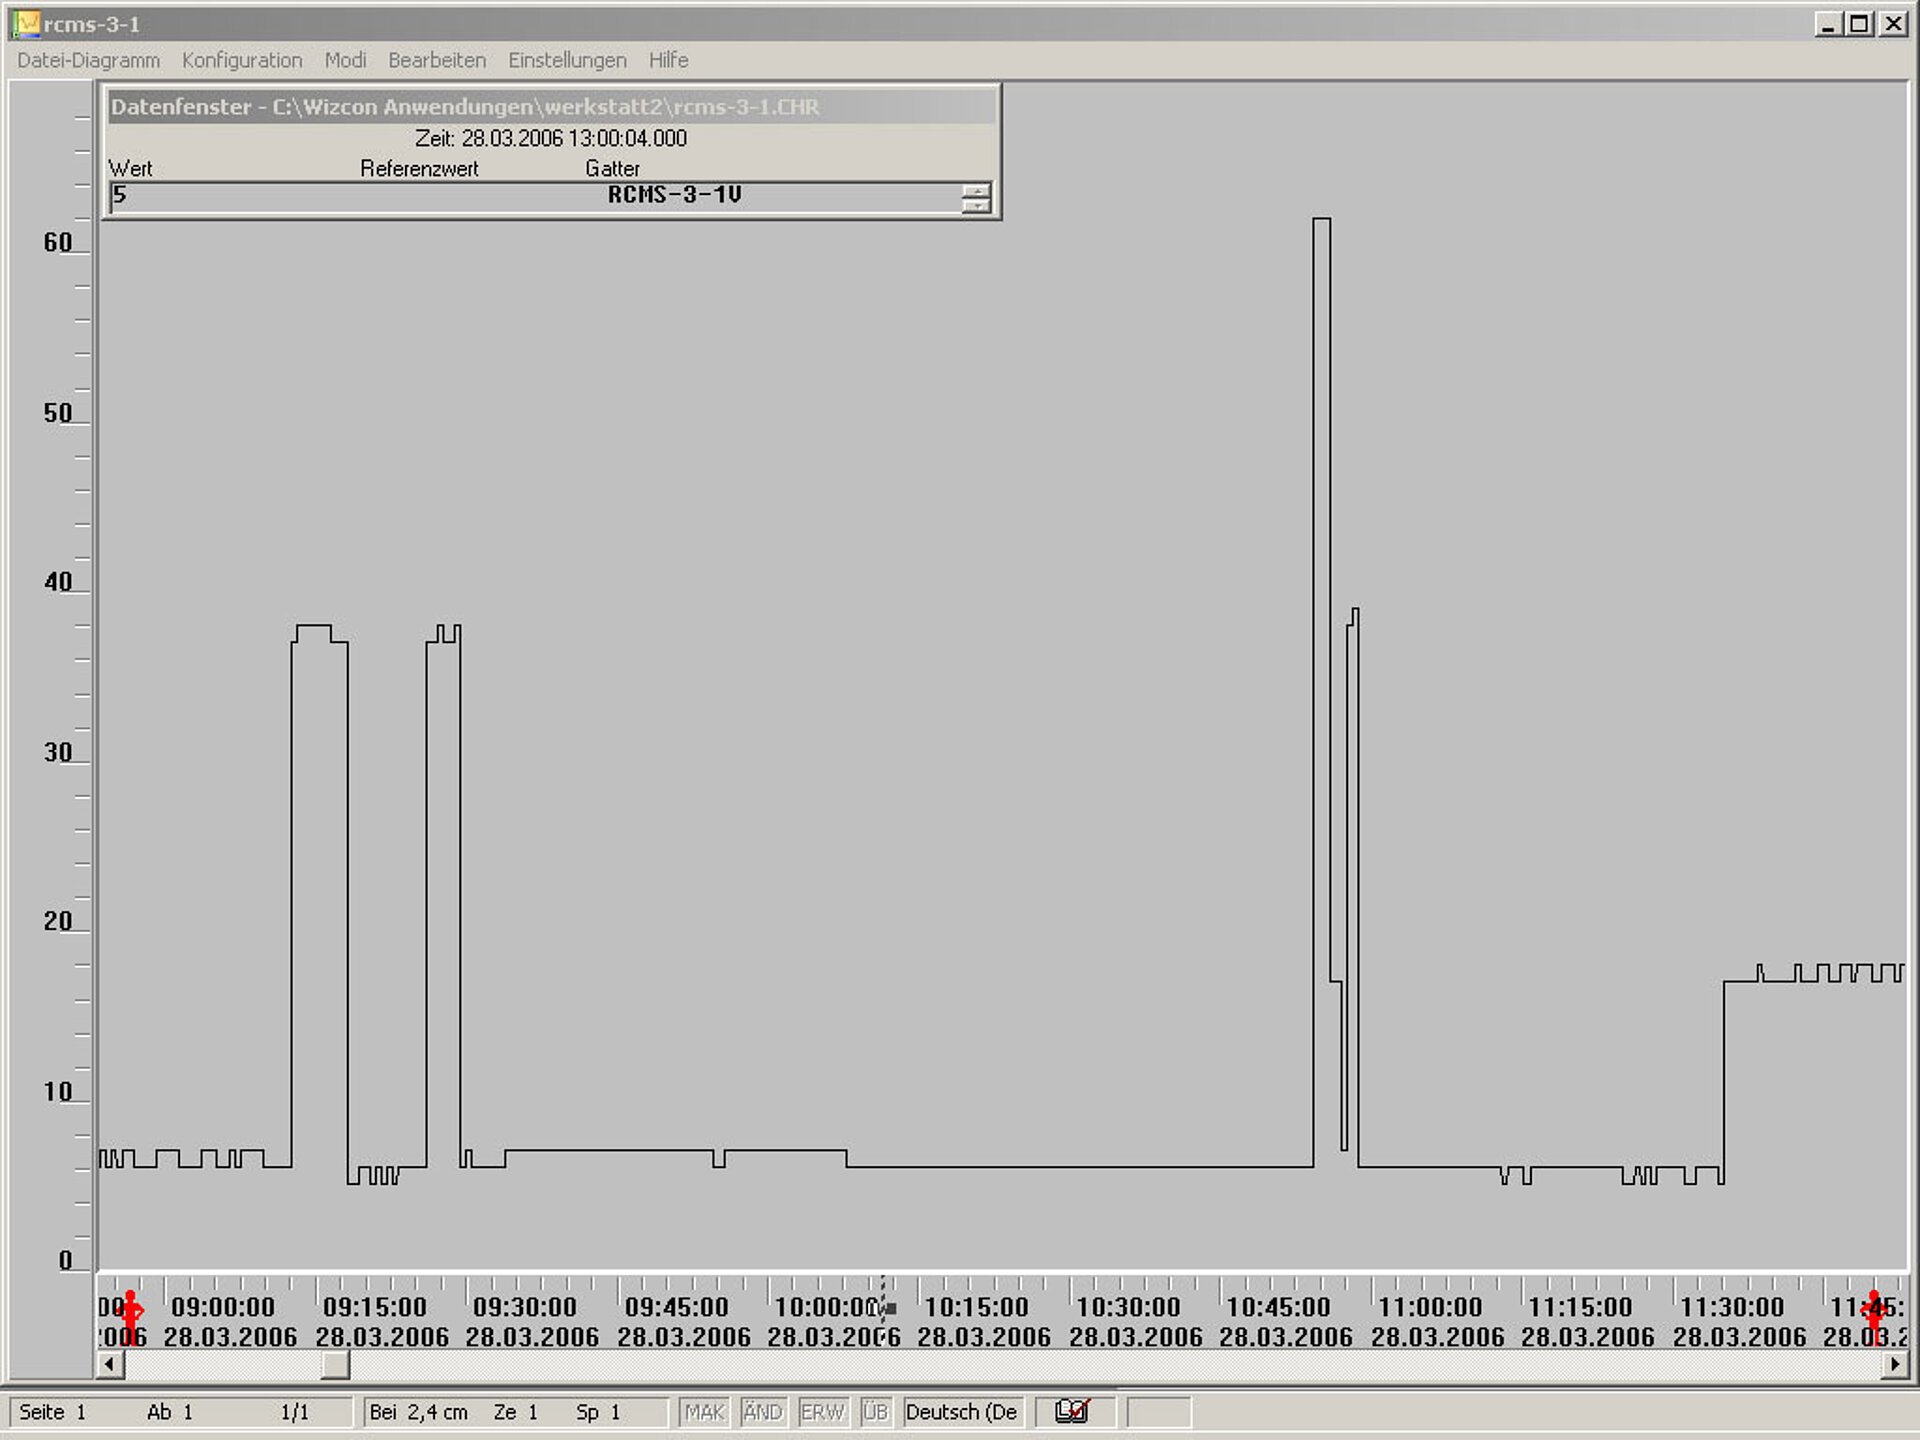Open the Einstellungen menu
Image resolution: width=1920 pixels, height=1440 pixels.
[x=567, y=60]
